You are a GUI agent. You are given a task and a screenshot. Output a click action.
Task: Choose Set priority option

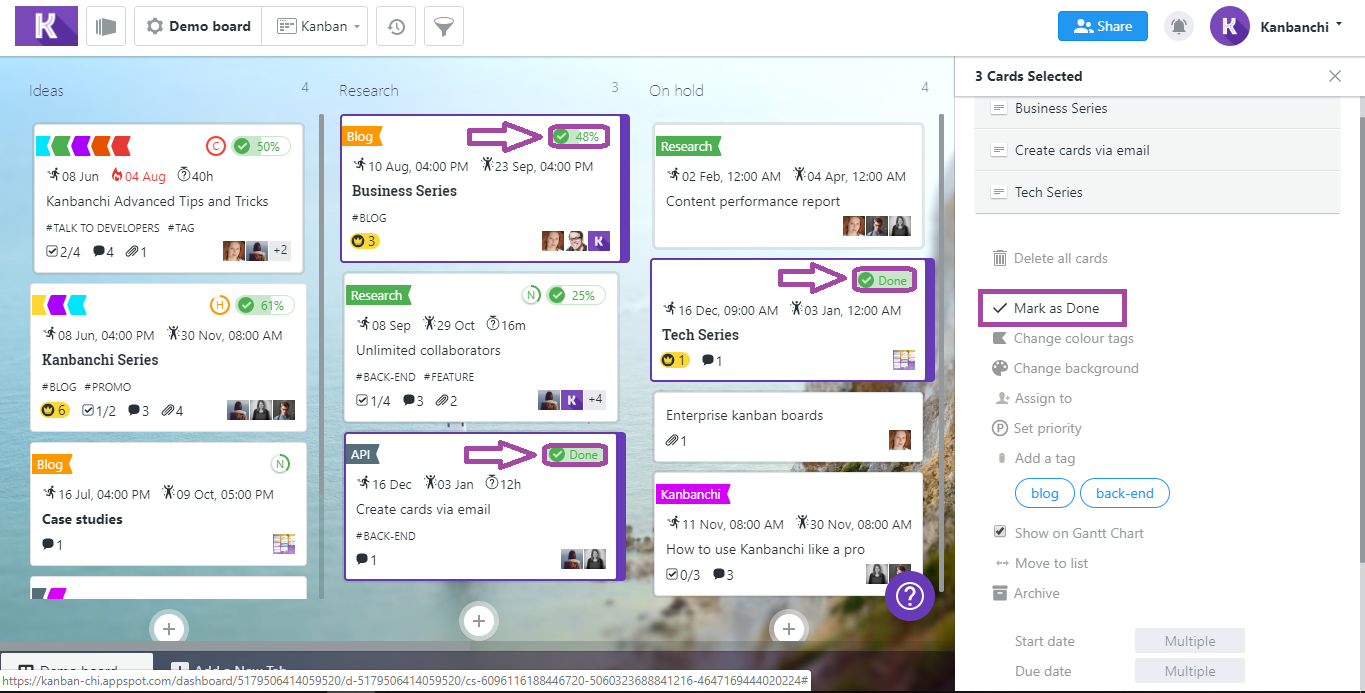click(x=1048, y=428)
